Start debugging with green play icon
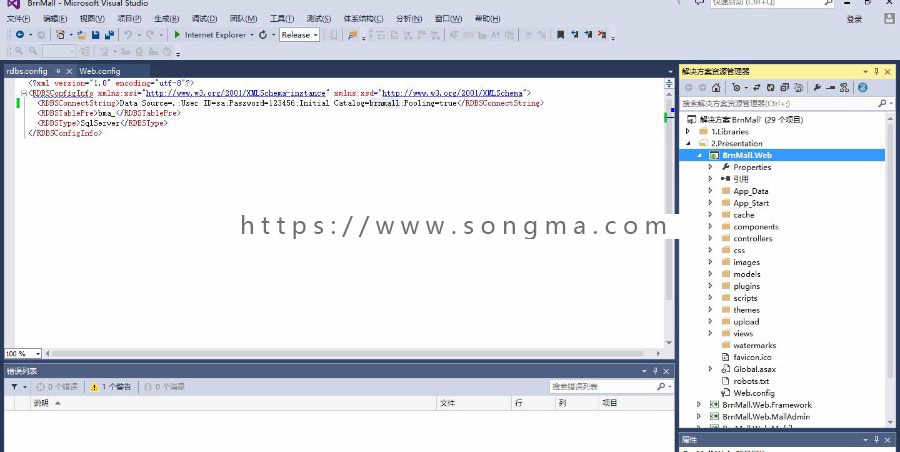Viewport: 900px width, 452px height. pyautogui.click(x=177, y=35)
